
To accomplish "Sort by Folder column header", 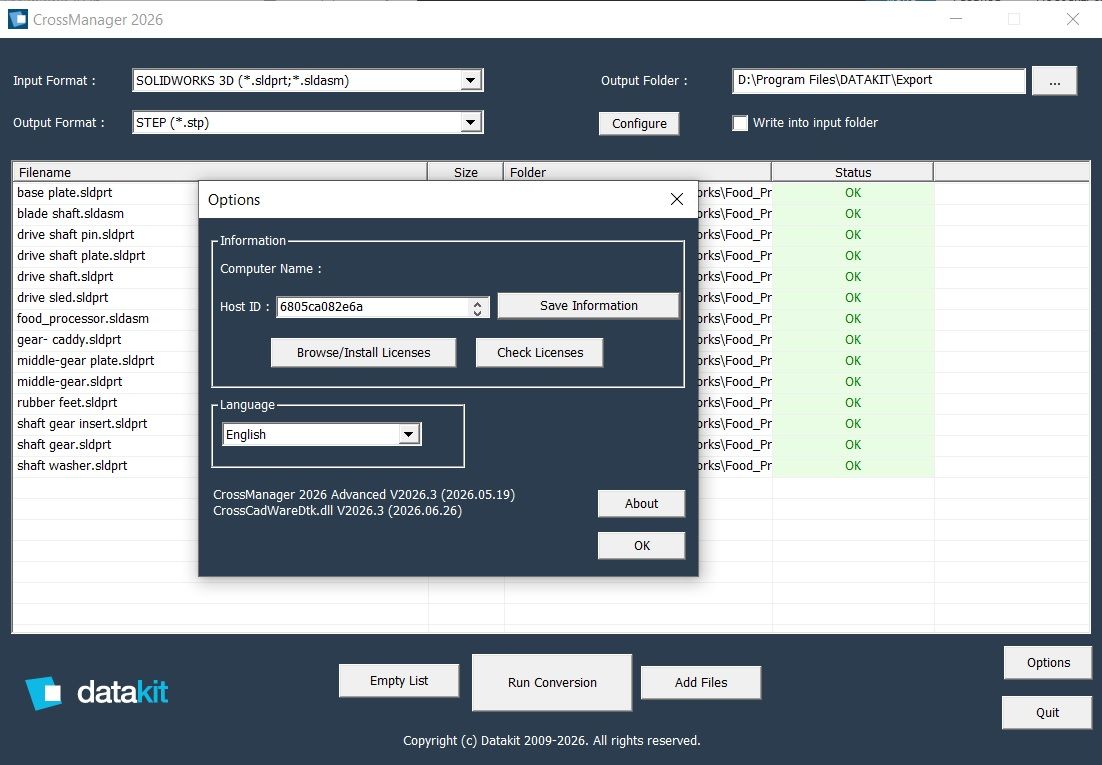I will 637,172.
